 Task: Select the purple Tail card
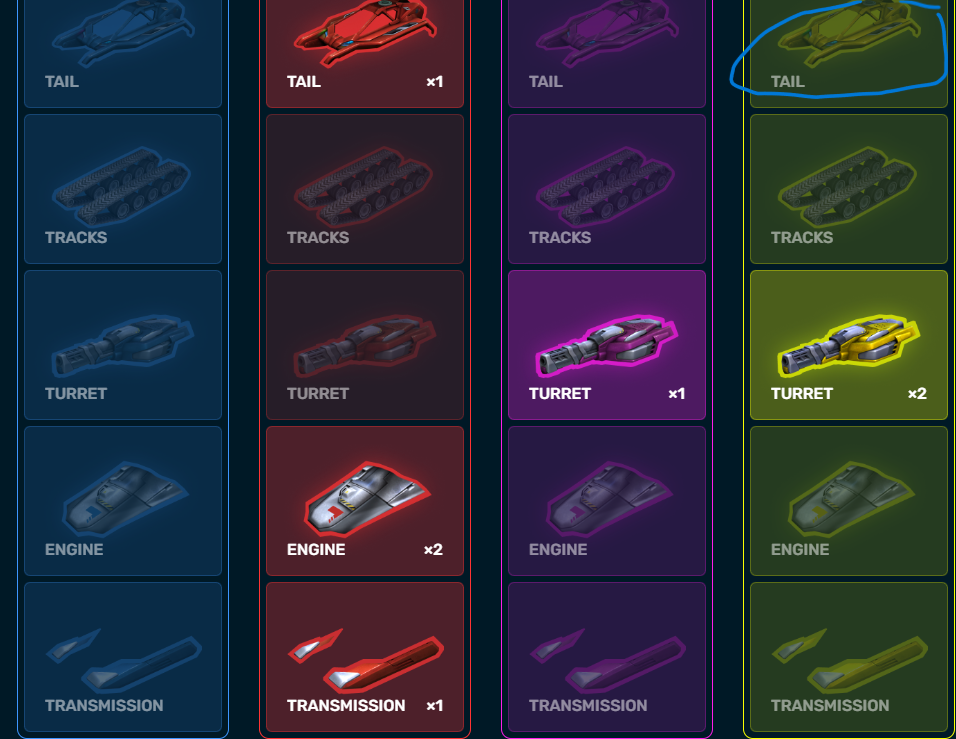point(607,53)
